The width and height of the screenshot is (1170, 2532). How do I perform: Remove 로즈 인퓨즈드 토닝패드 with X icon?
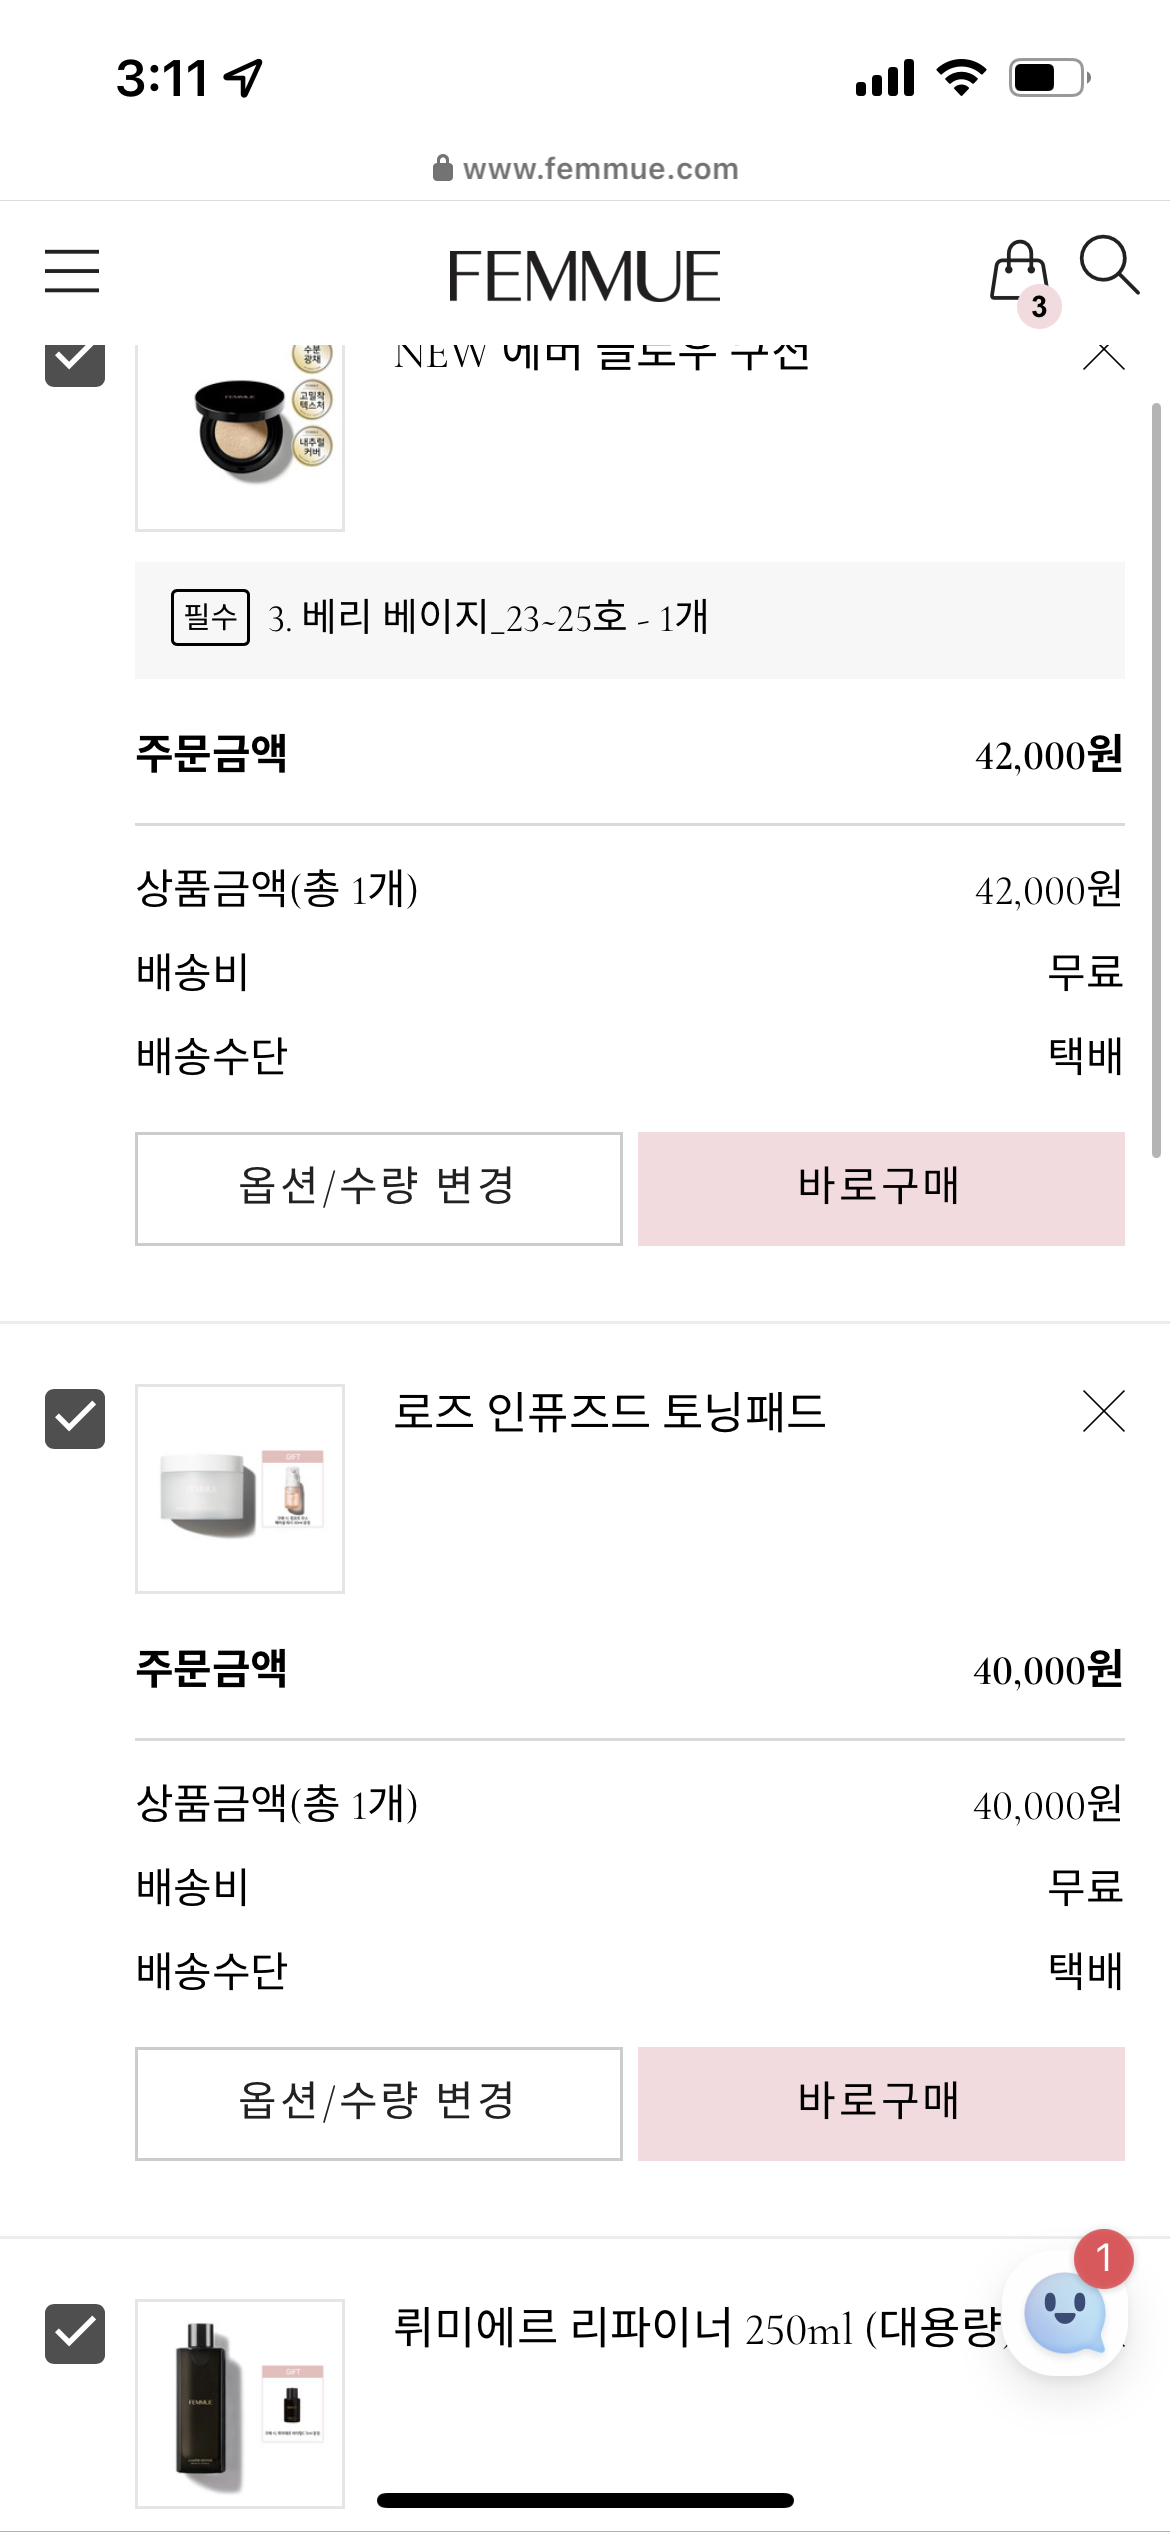pos(1103,1411)
